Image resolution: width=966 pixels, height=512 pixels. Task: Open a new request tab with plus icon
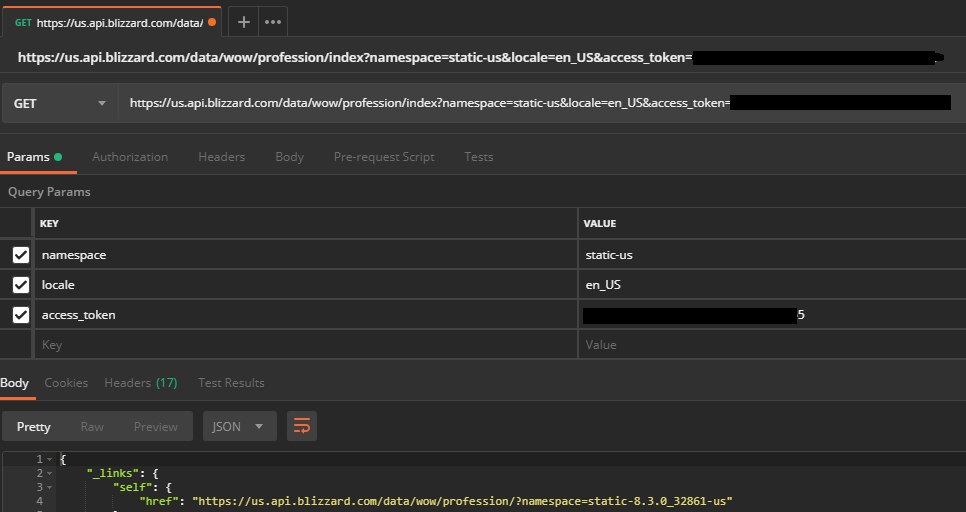(x=243, y=22)
